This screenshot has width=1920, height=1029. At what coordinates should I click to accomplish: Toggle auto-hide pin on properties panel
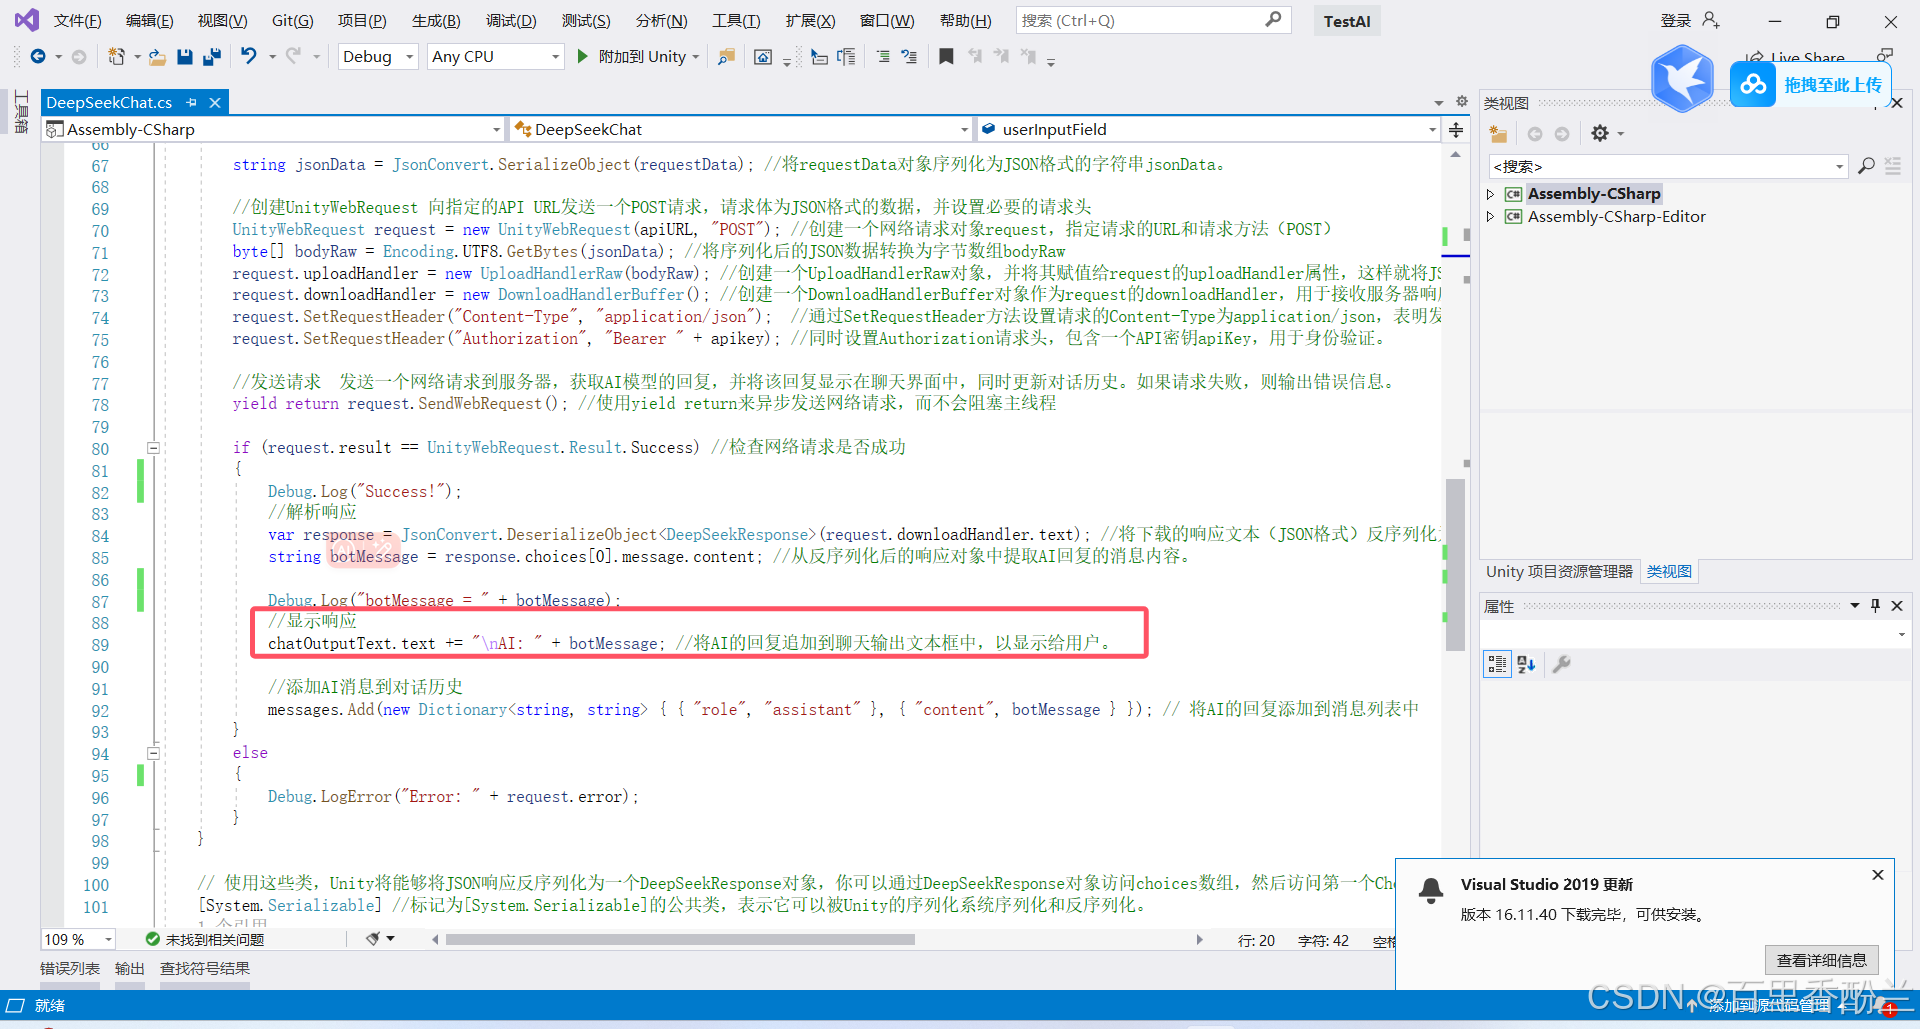[1875, 606]
